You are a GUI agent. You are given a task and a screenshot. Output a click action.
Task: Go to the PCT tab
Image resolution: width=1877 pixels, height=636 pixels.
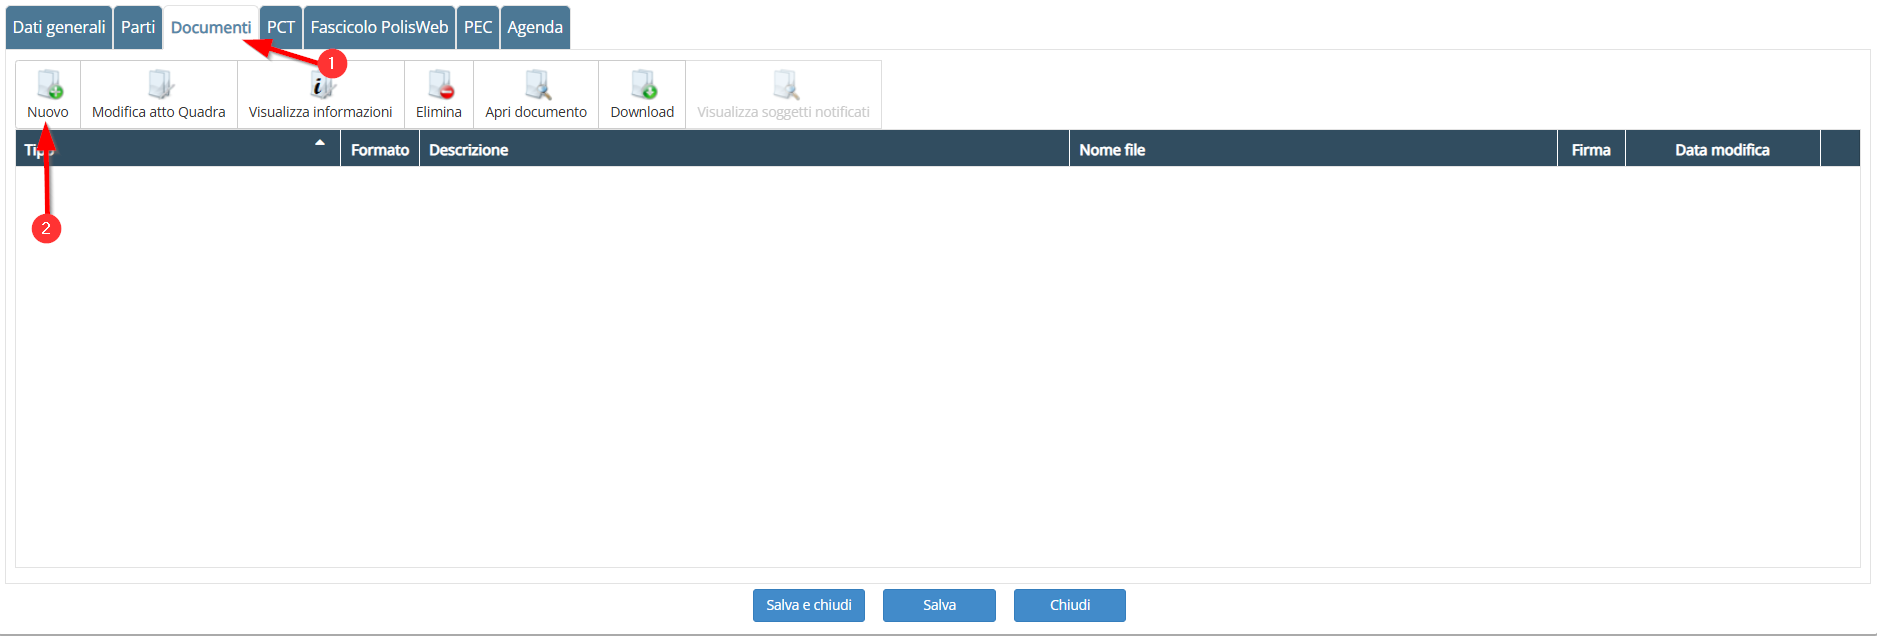[x=281, y=27]
